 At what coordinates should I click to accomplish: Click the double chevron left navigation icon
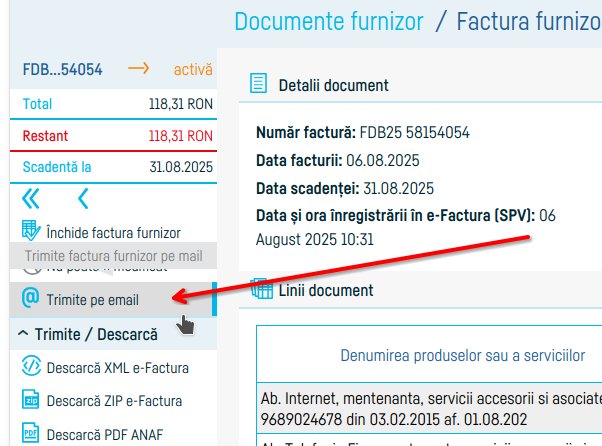pyautogui.click(x=31, y=198)
